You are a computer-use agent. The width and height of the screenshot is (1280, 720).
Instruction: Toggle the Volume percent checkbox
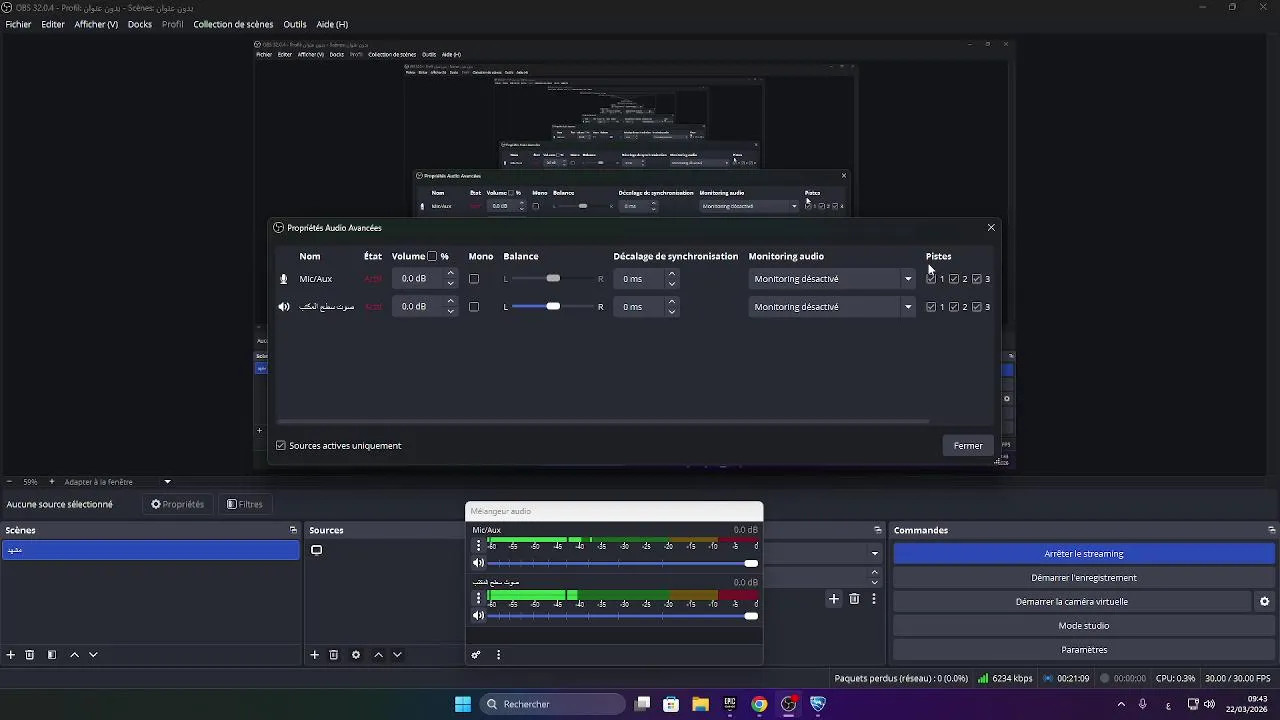[x=432, y=256]
